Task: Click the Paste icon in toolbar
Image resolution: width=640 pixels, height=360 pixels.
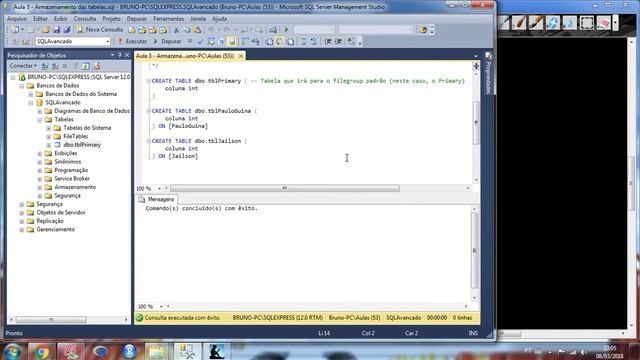Action: point(197,29)
